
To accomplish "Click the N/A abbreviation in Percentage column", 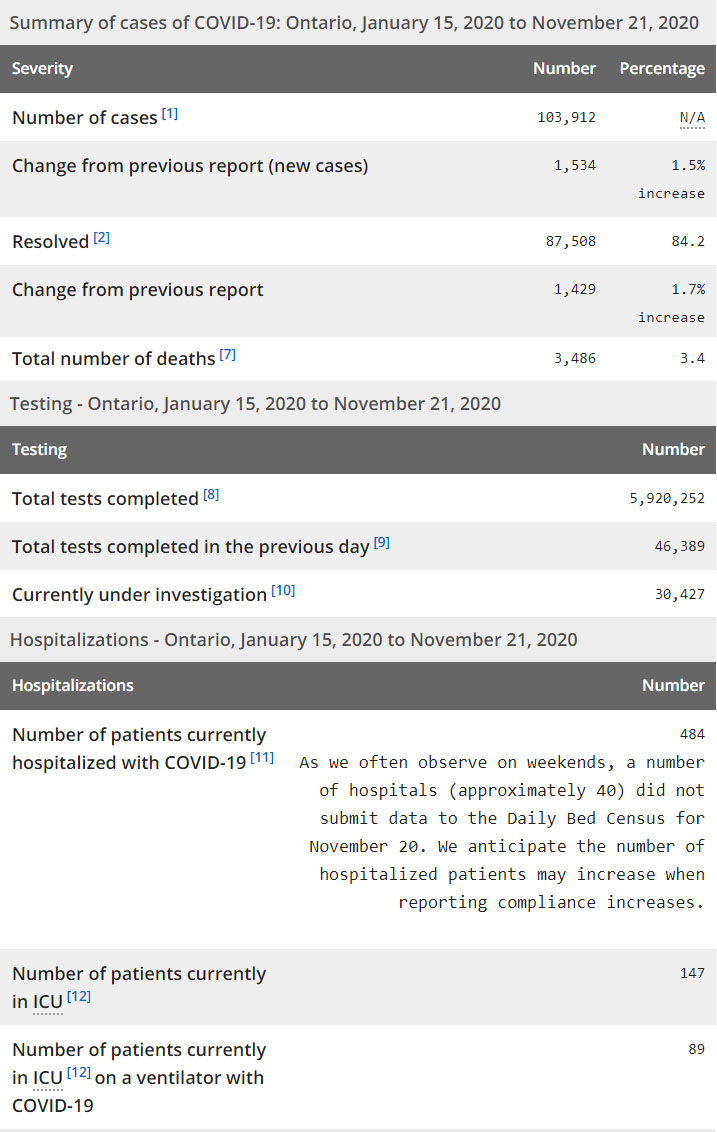I will (x=692, y=118).
